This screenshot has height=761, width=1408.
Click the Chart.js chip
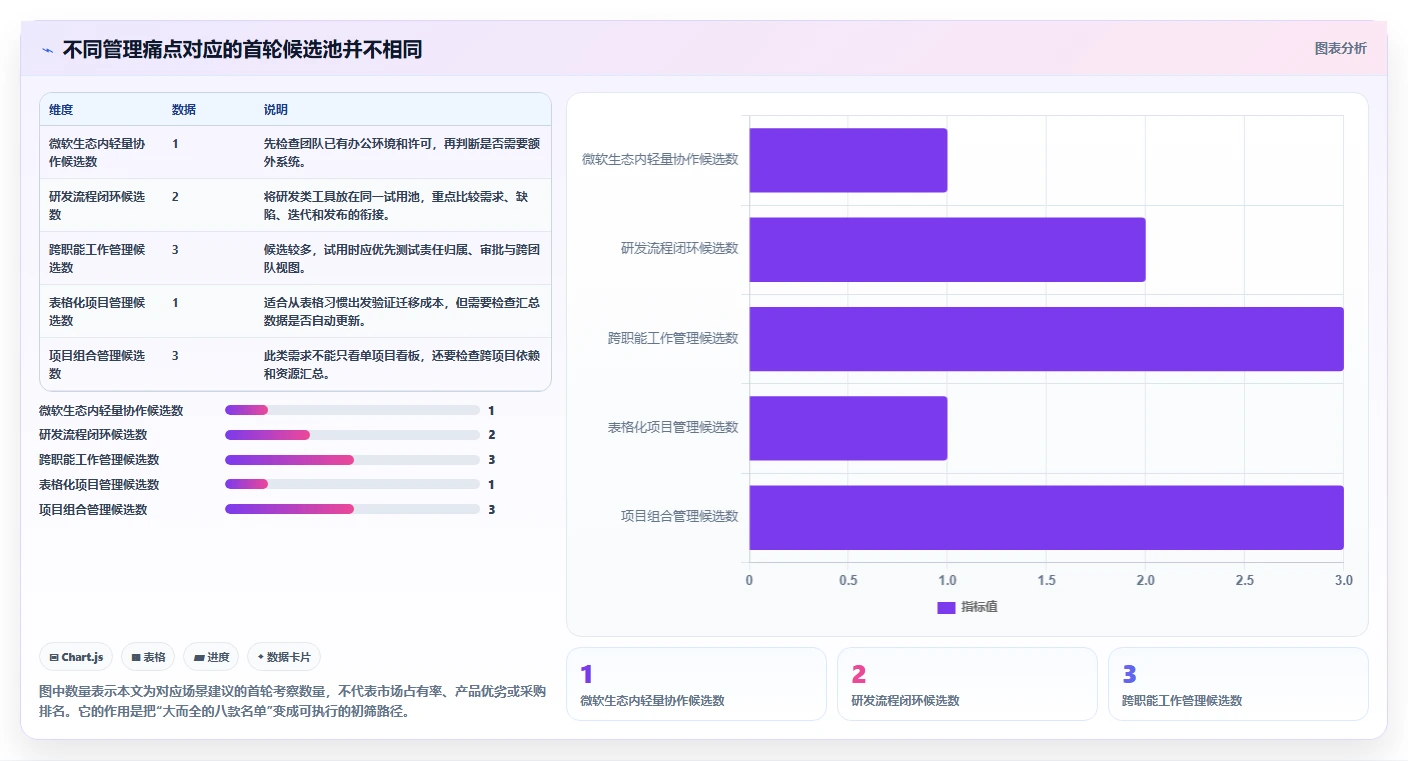[x=76, y=657]
